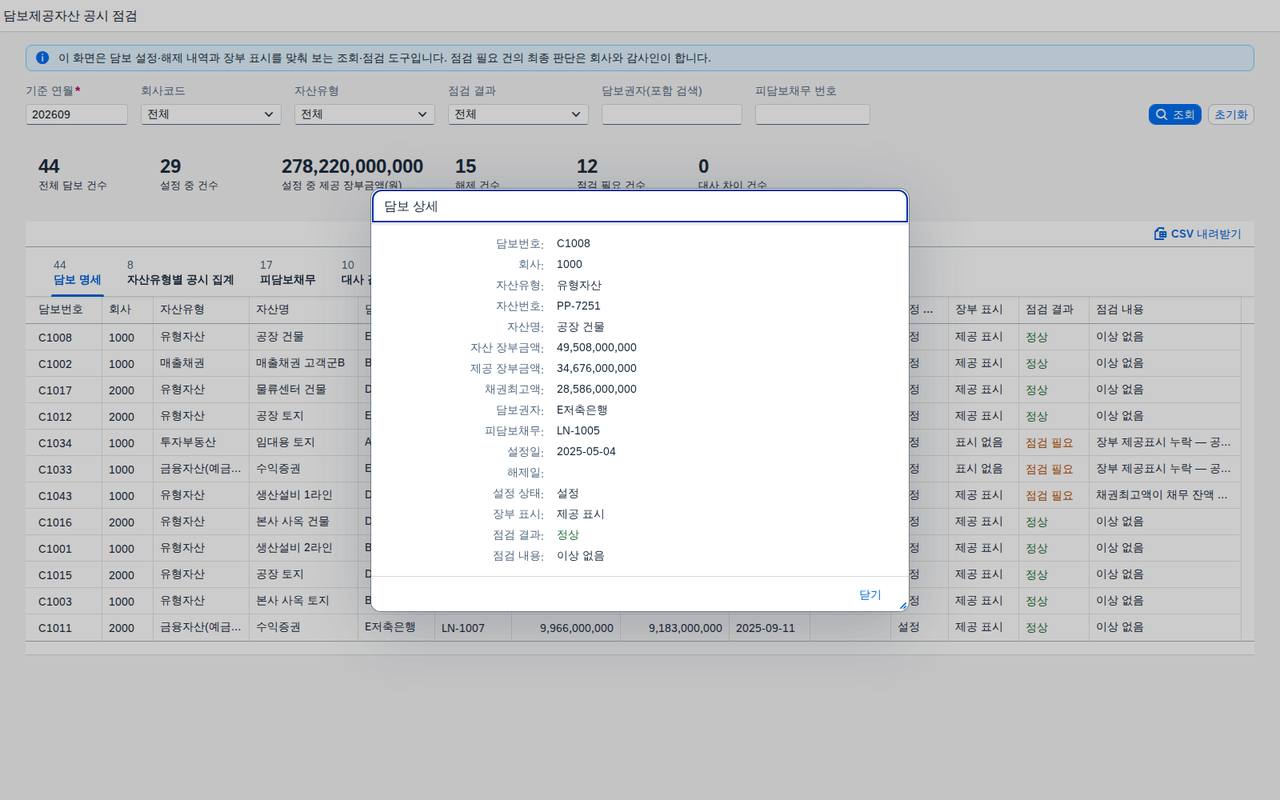Click the 29 설정 중 건수 tile

[x=189, y=174]
